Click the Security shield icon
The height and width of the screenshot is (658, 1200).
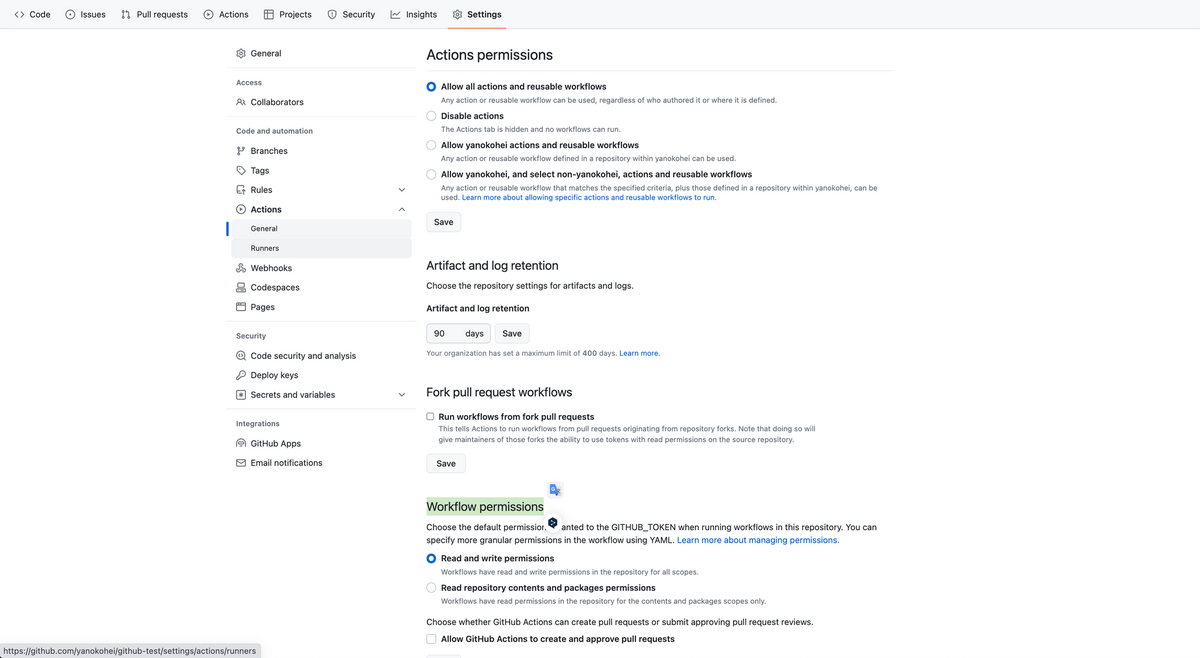point(330,14)
